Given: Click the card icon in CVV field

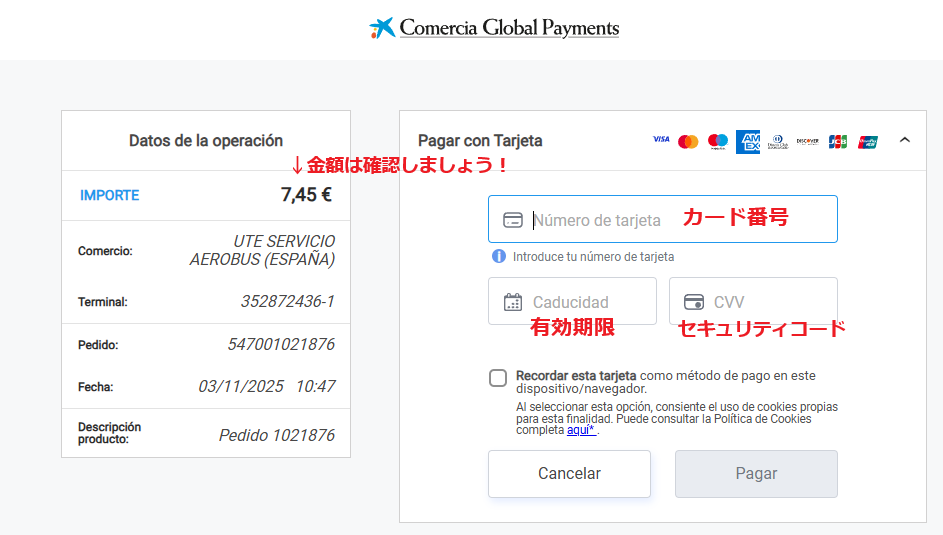Looking at the screenshot, I should (693, 302).
